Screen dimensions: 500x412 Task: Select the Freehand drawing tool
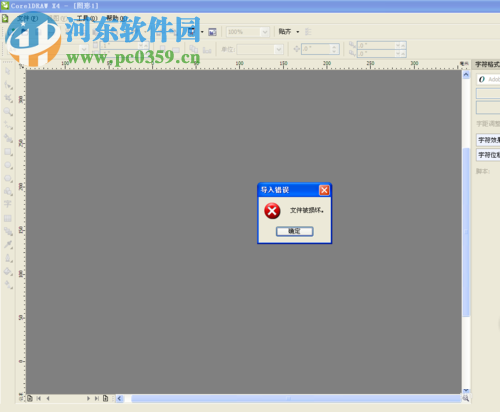(8, 125)
